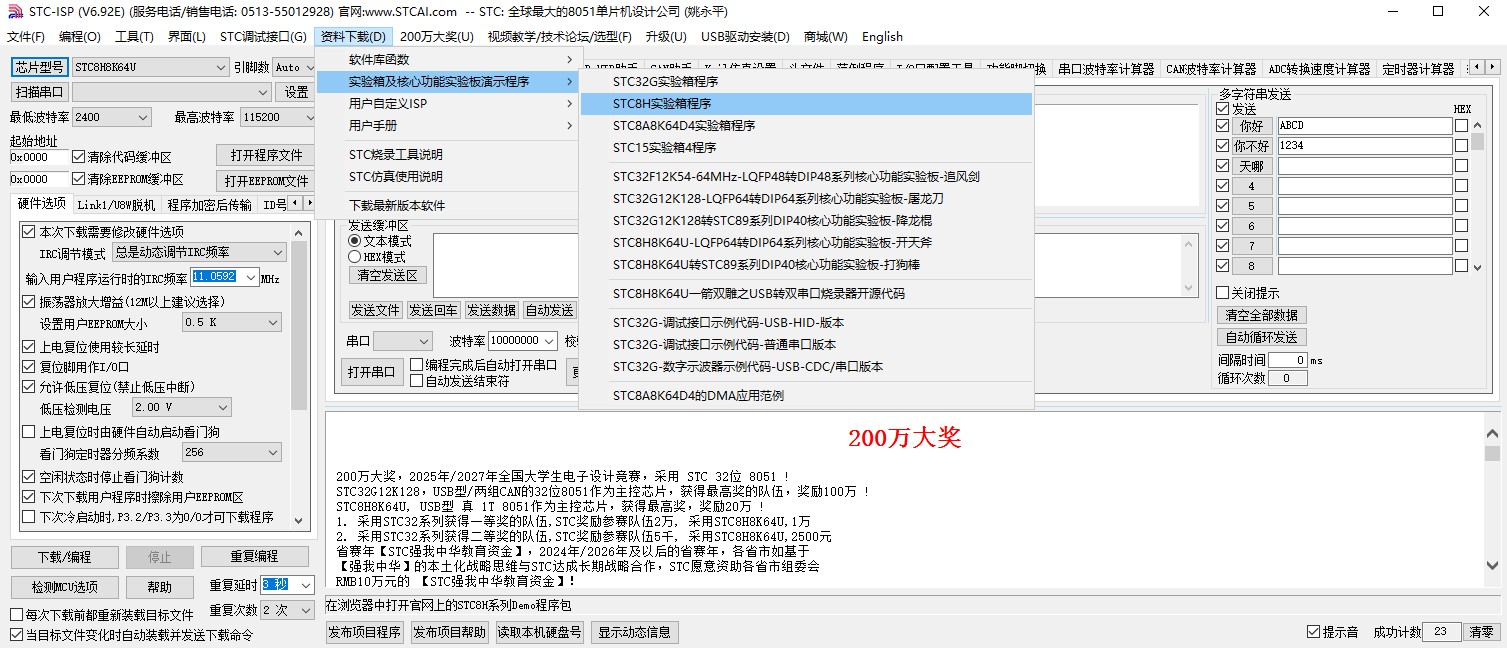Click the 间隔时间 interval input field
Viewport: 1507px width, 648px height.
[1288, 360]
